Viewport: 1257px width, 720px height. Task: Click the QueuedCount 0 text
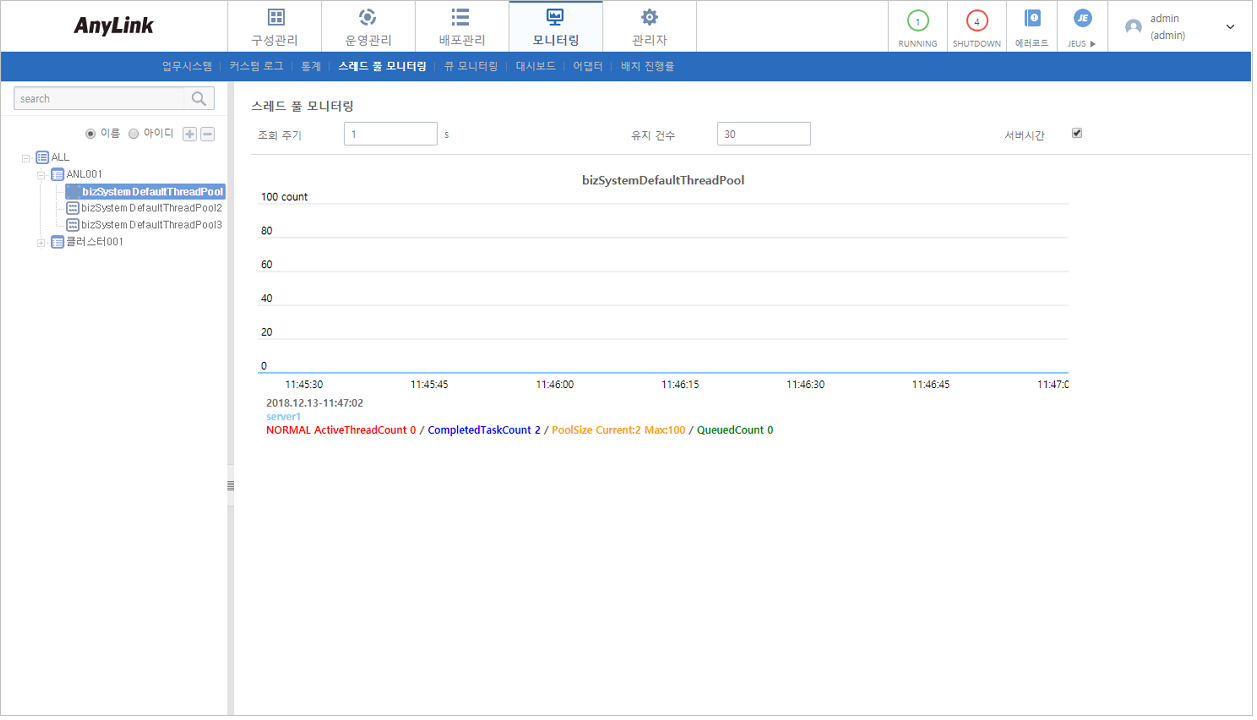point(735,430)
